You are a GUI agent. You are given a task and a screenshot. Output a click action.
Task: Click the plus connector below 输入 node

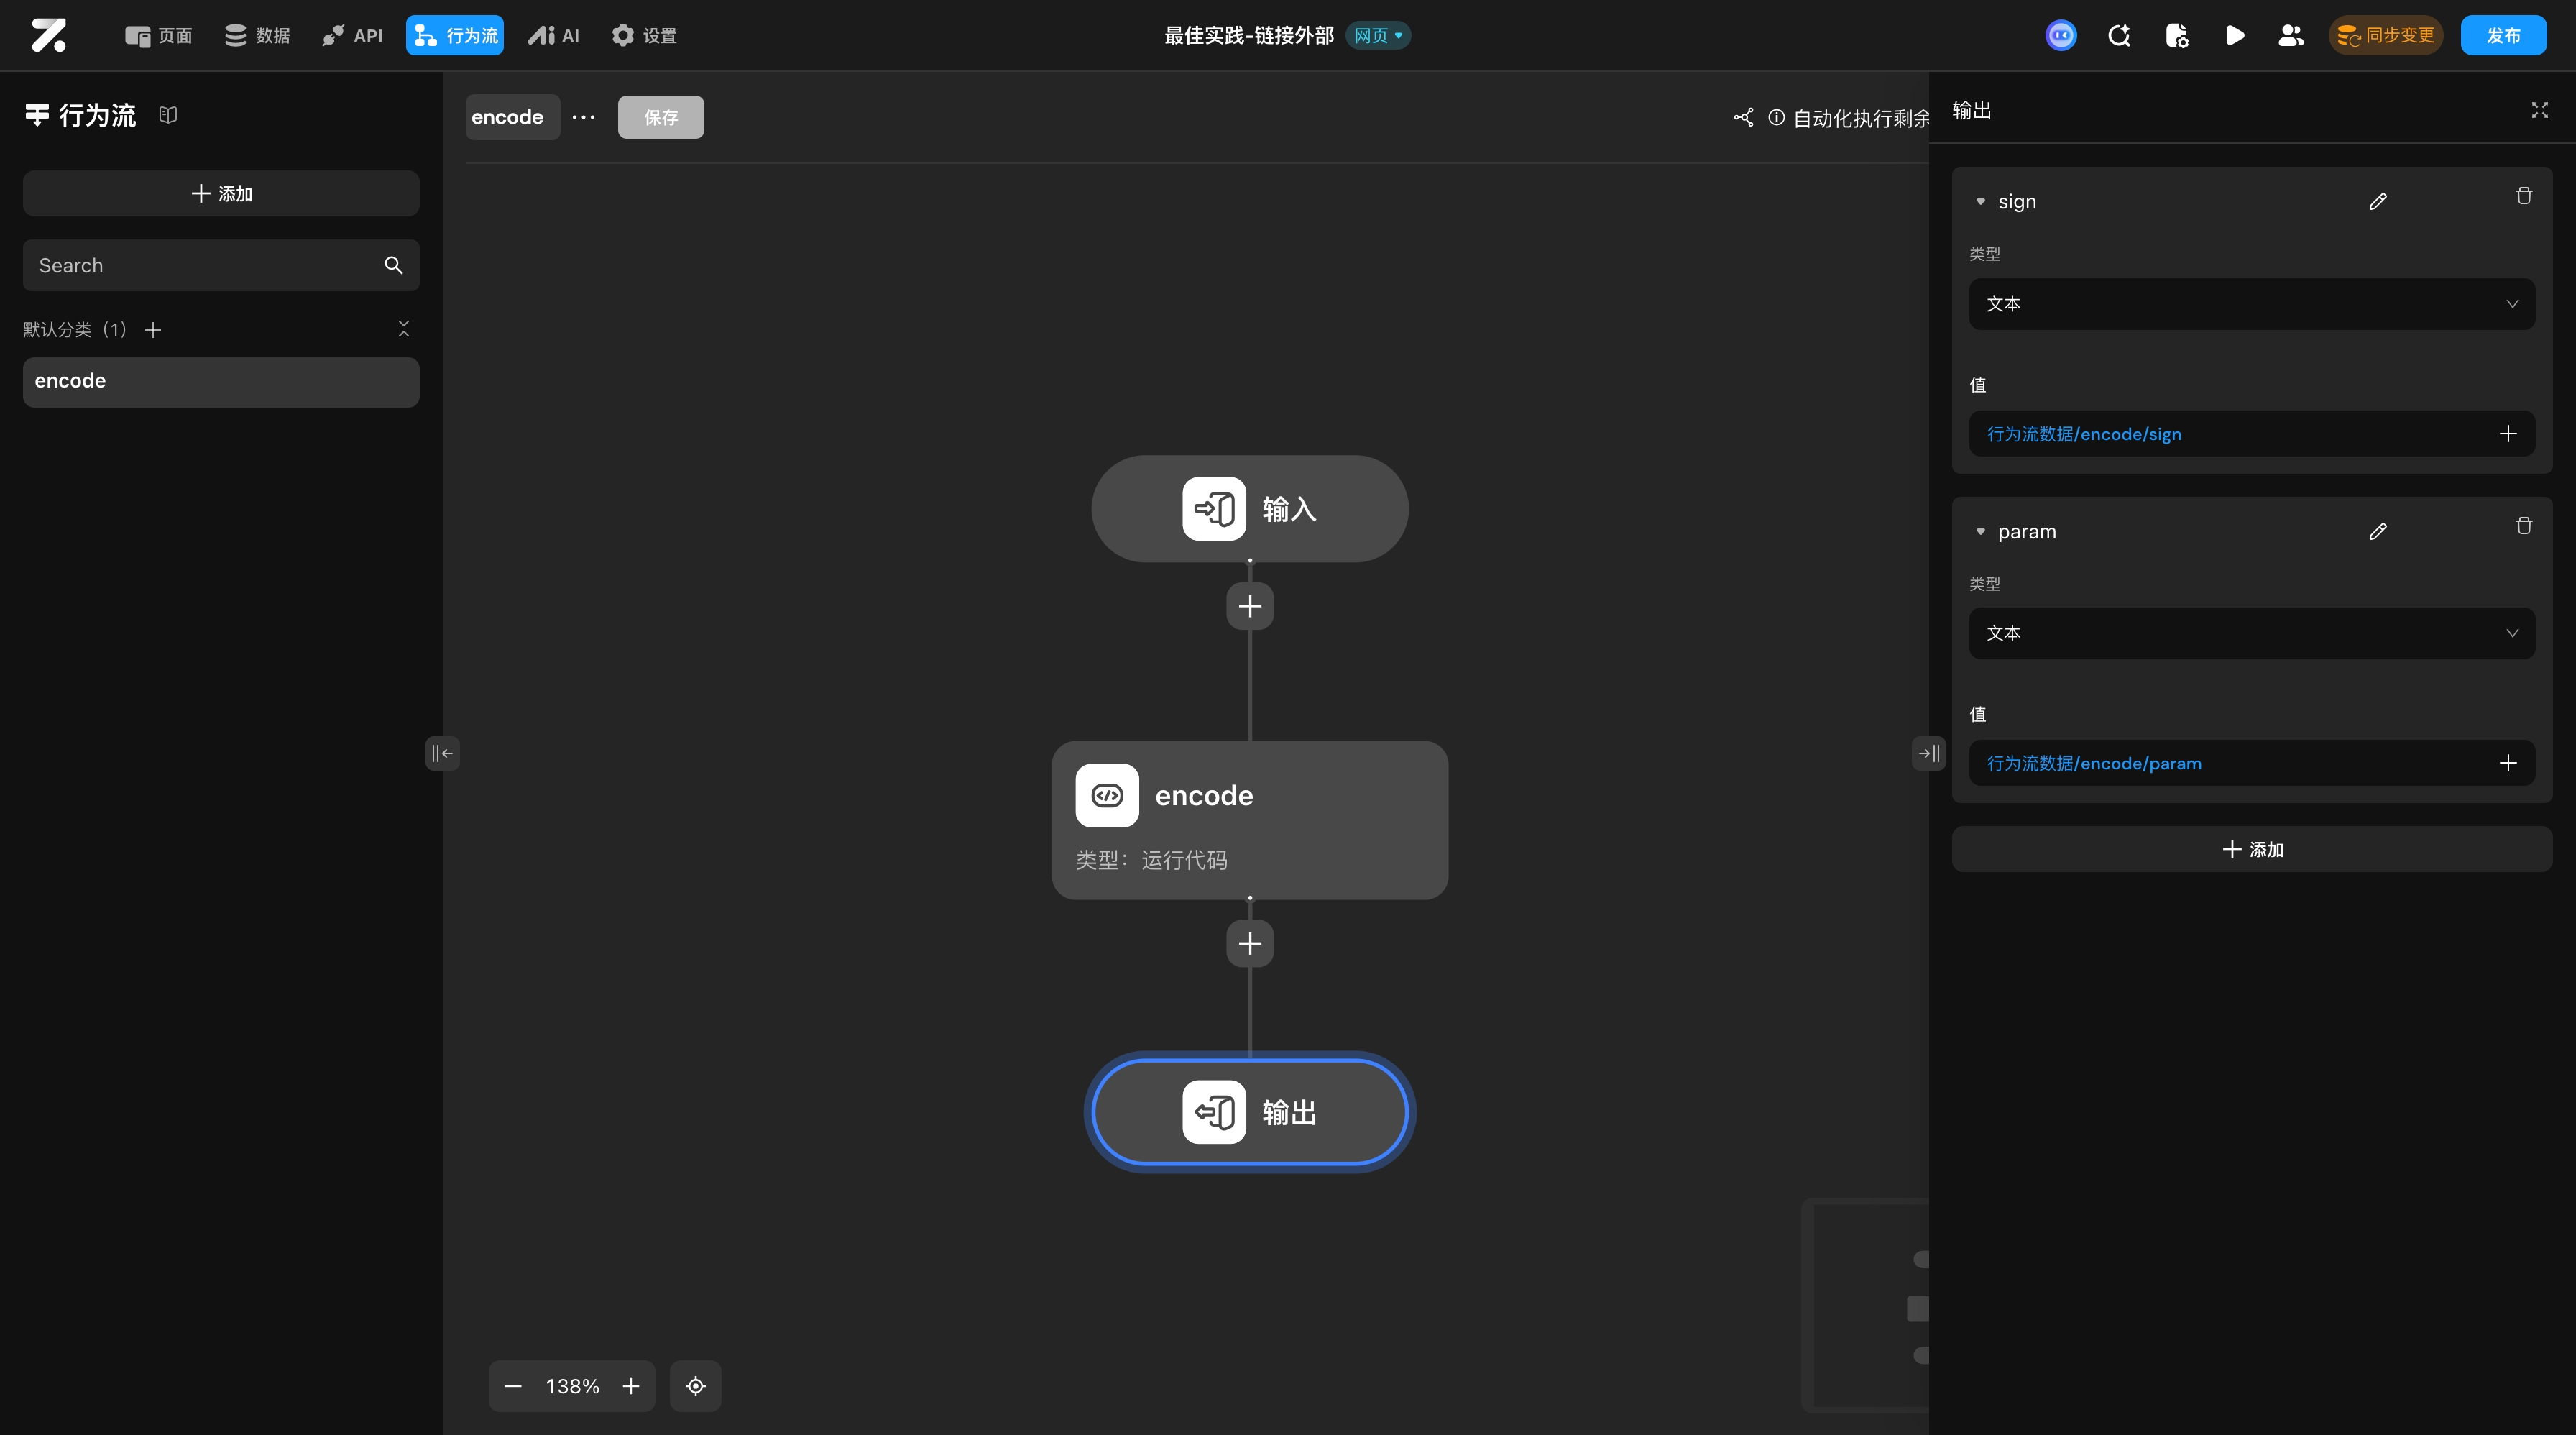coord(1249,606)
